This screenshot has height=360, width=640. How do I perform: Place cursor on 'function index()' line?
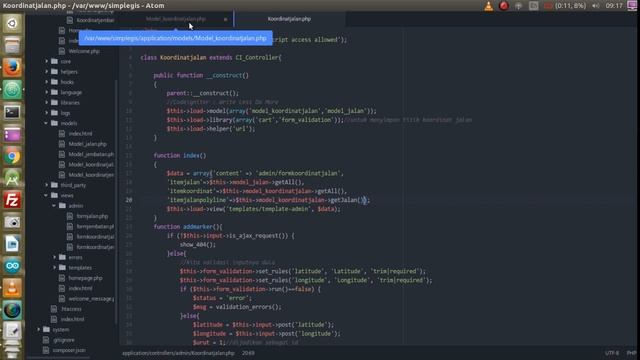click(180, 156)
